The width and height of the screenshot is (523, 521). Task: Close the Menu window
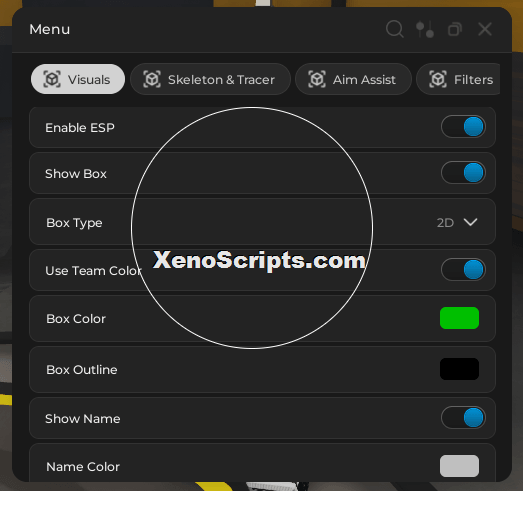point(485,29)
